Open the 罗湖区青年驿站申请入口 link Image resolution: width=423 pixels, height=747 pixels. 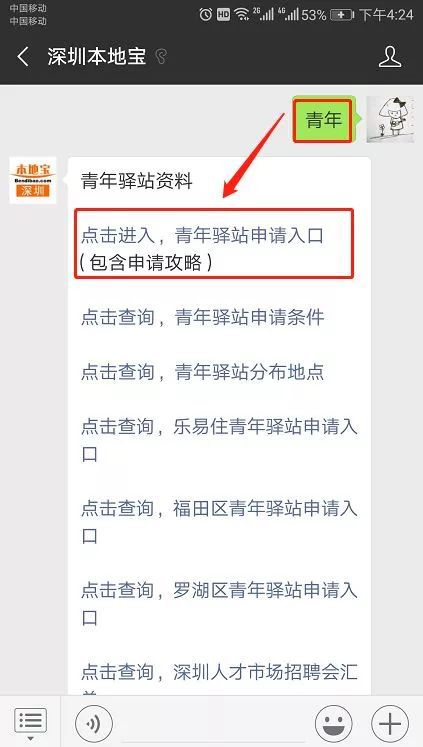(x=219, y=604)
